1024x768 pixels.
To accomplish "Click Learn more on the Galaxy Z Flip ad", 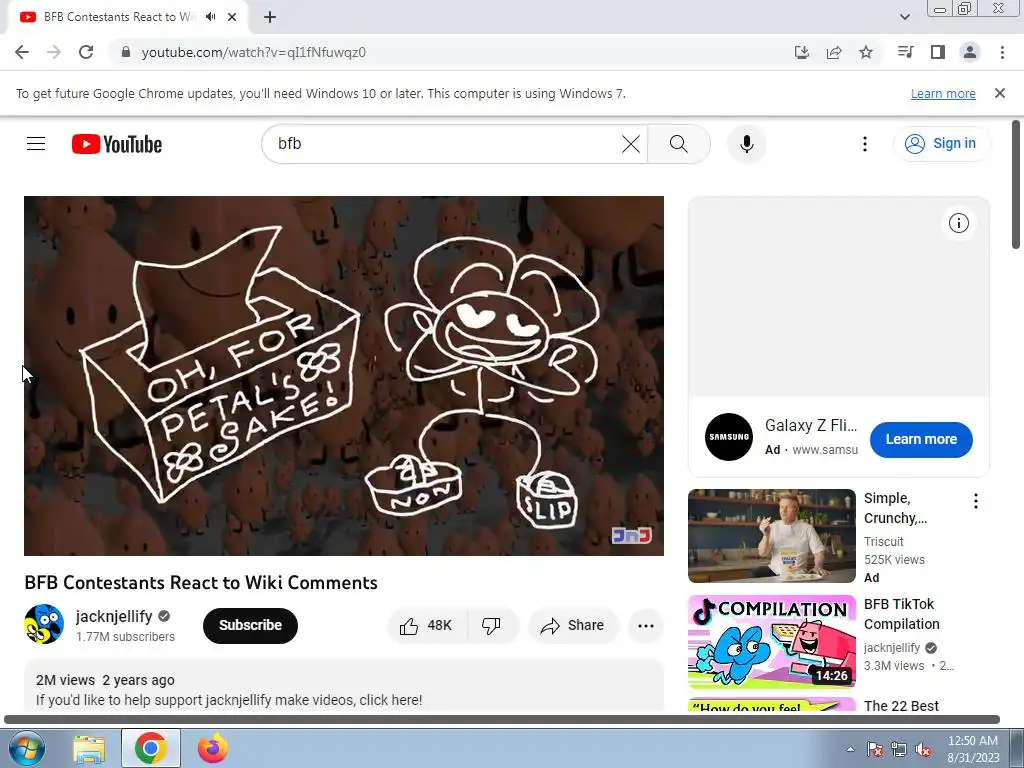I will [921, 440].
